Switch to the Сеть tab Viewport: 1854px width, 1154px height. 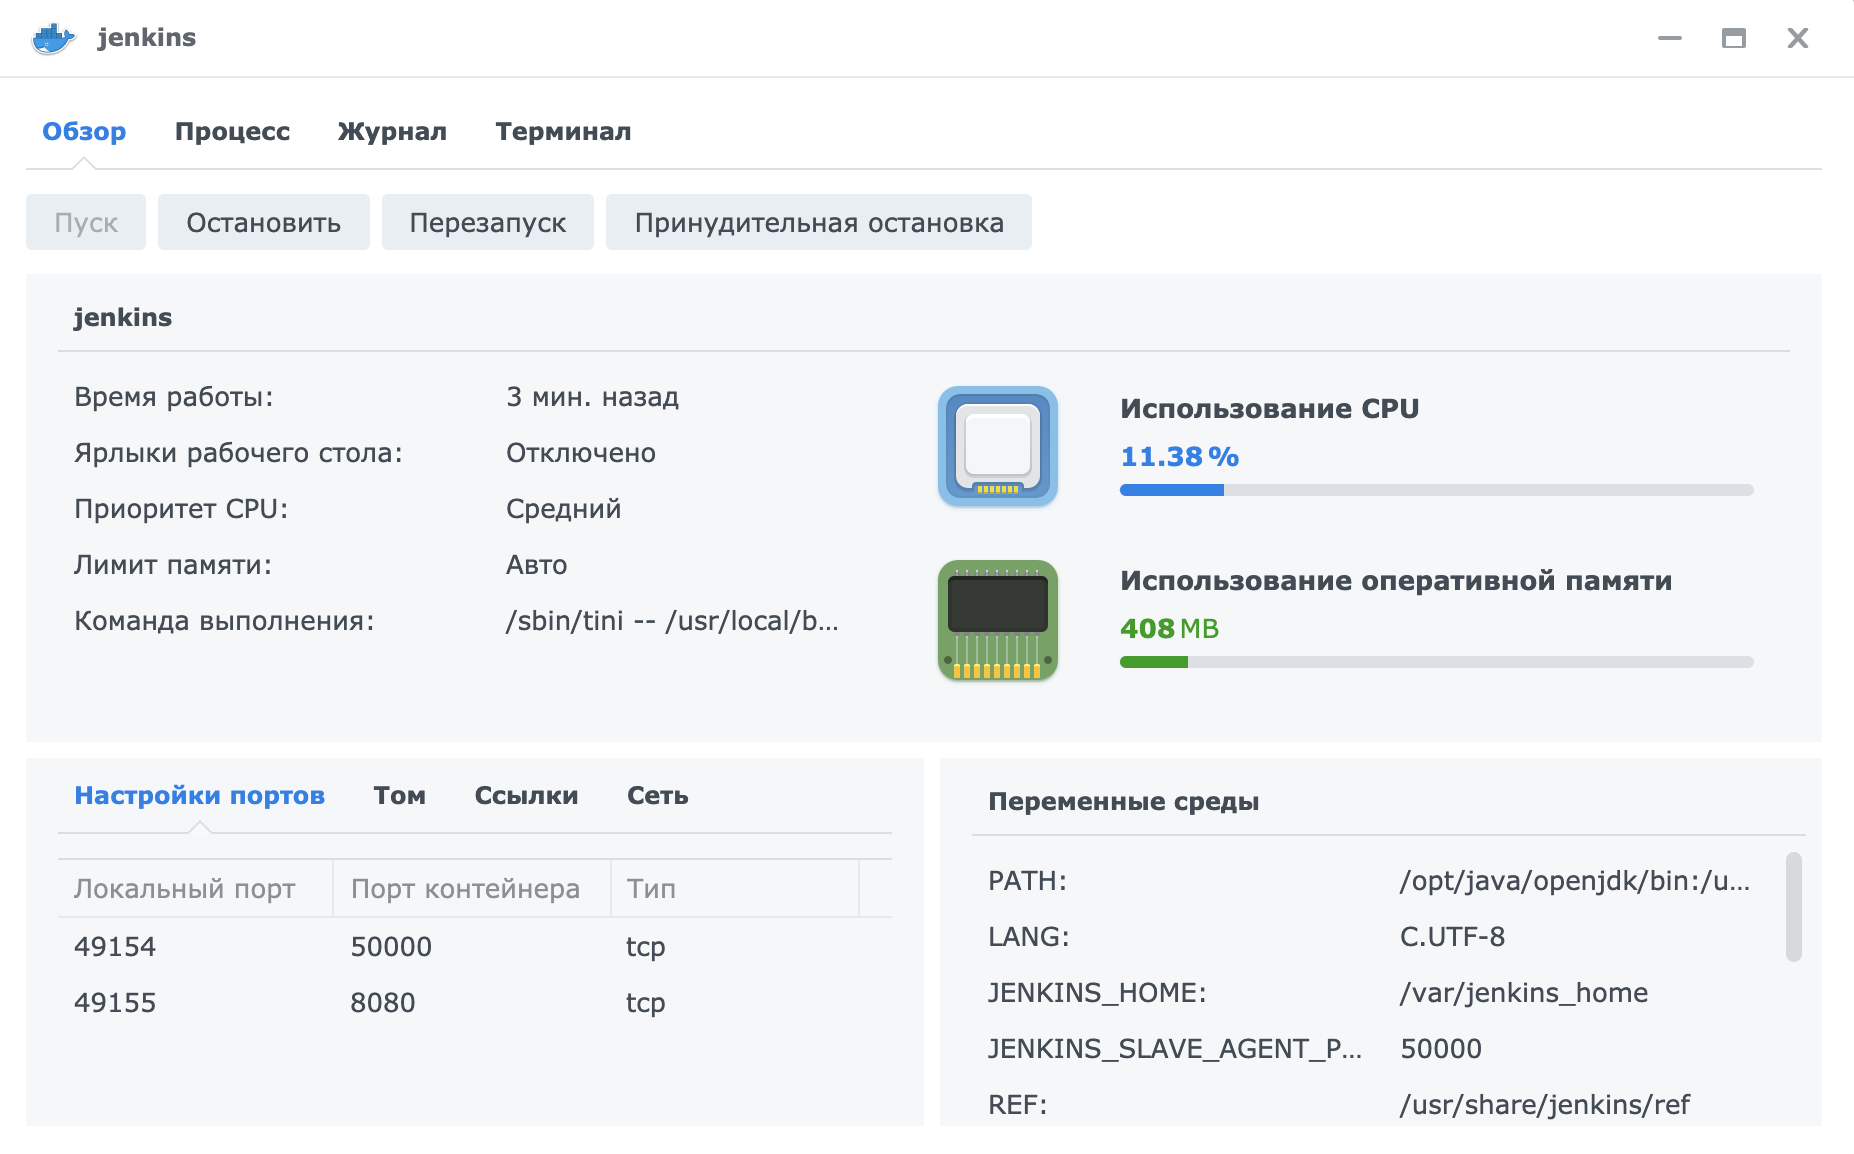point(657,796)
